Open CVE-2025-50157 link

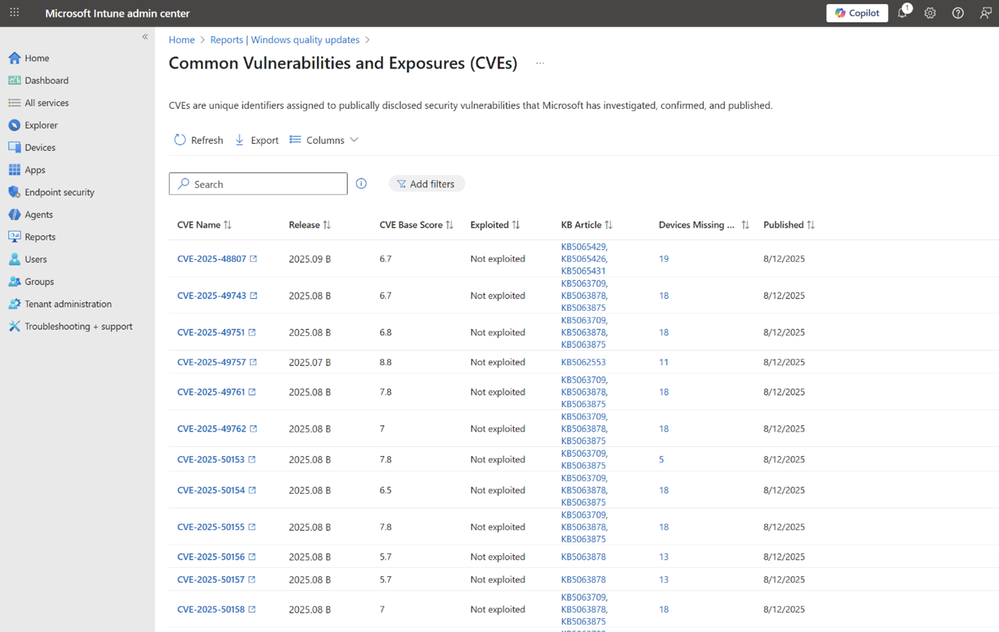(211, 580)
